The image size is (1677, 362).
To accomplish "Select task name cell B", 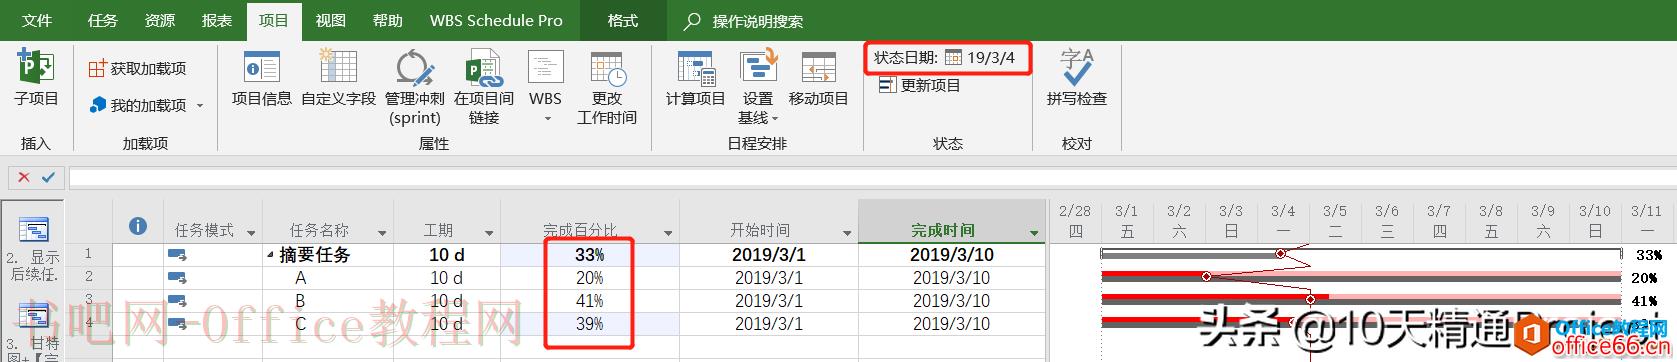I will point(328,301).
